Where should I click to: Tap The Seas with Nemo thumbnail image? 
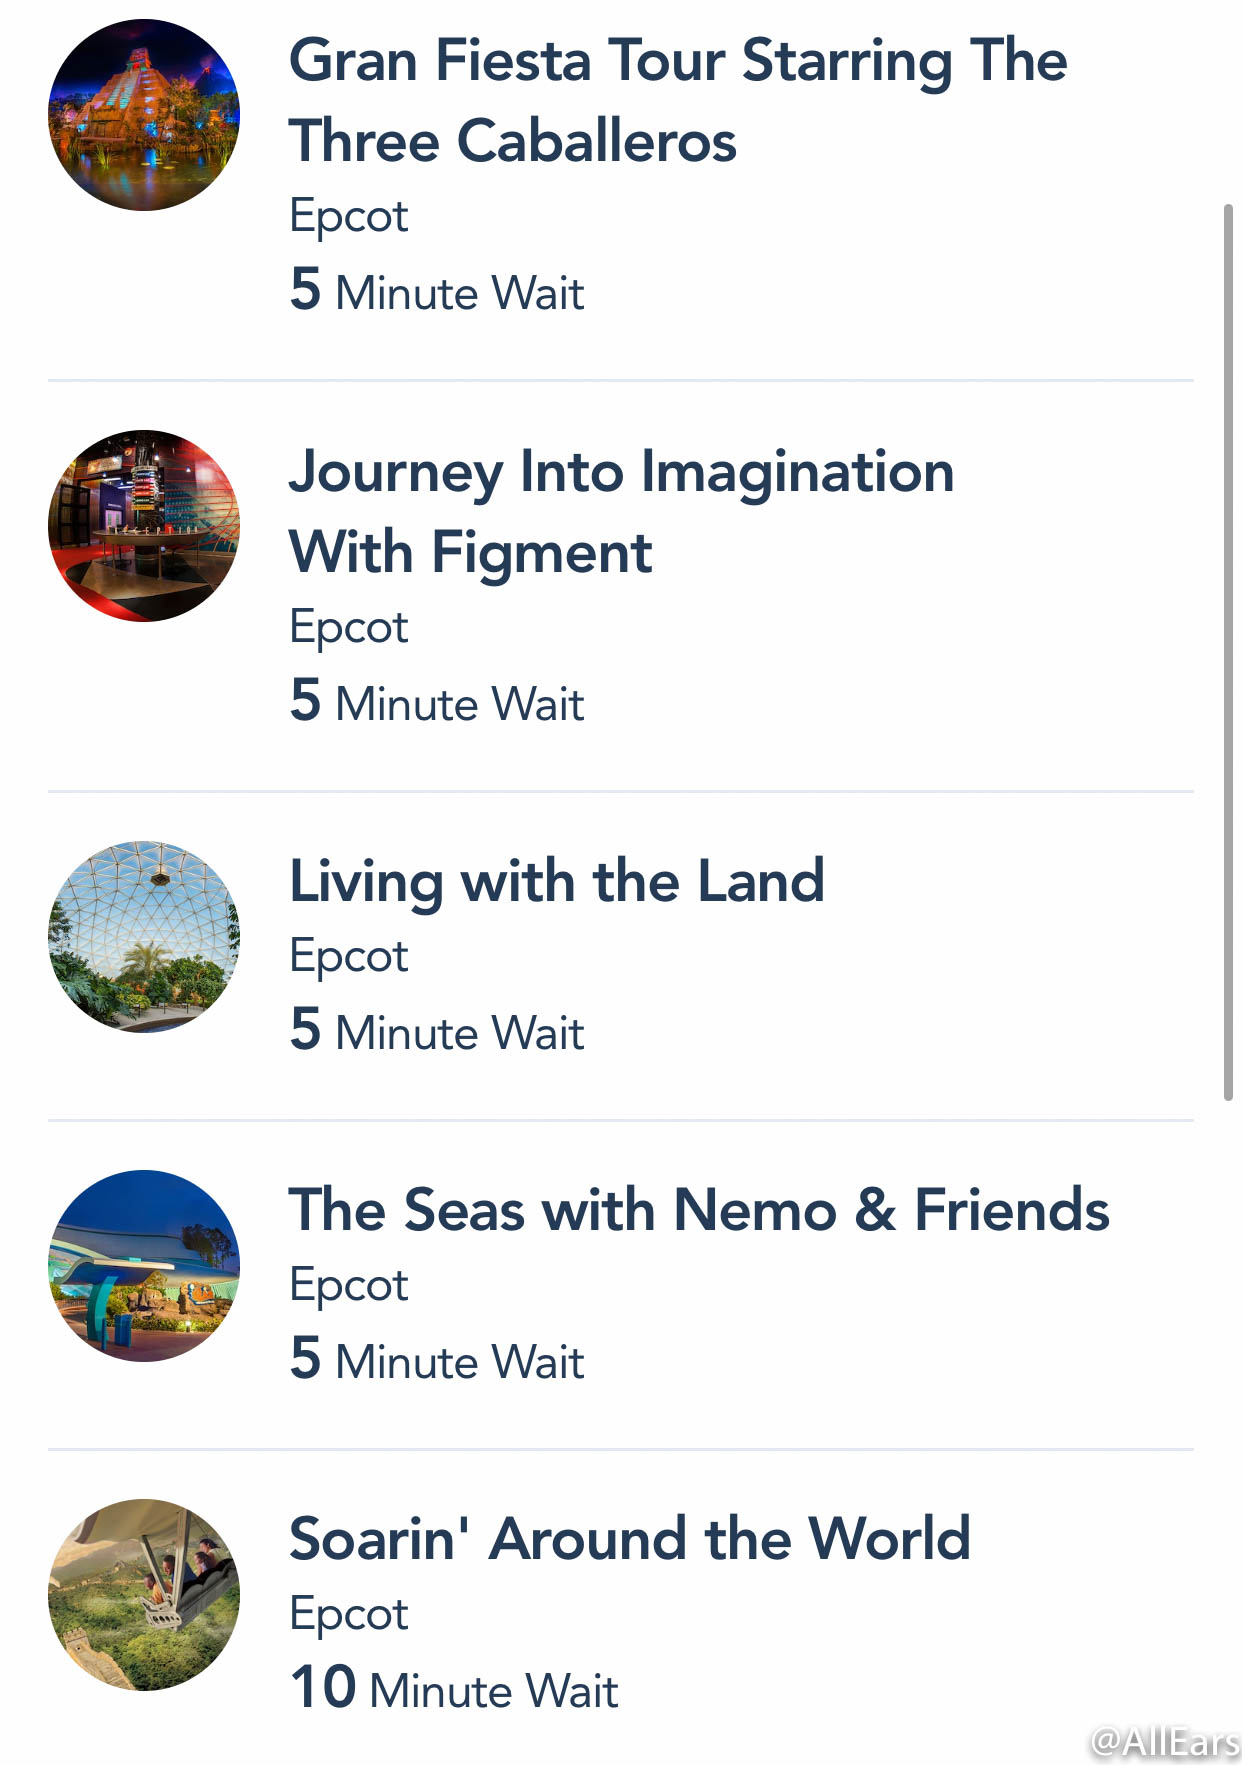(144, 1266)
